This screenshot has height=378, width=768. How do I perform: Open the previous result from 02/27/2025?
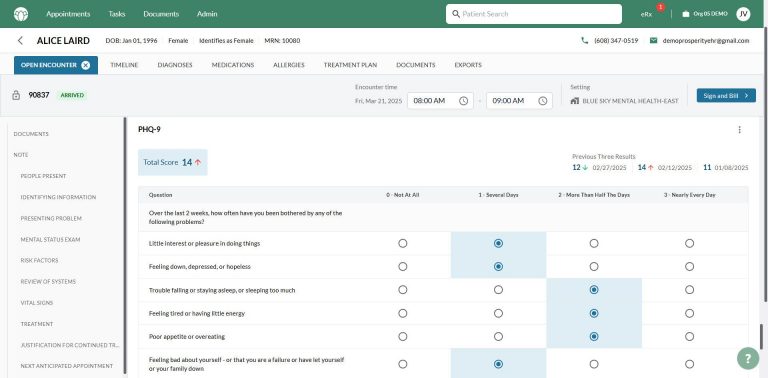599,167
